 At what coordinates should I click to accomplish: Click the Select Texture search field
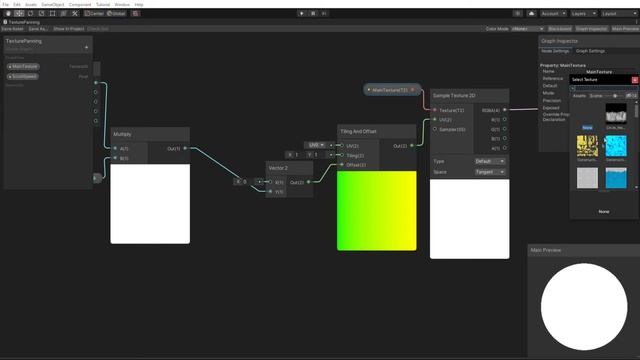(604, 88)
